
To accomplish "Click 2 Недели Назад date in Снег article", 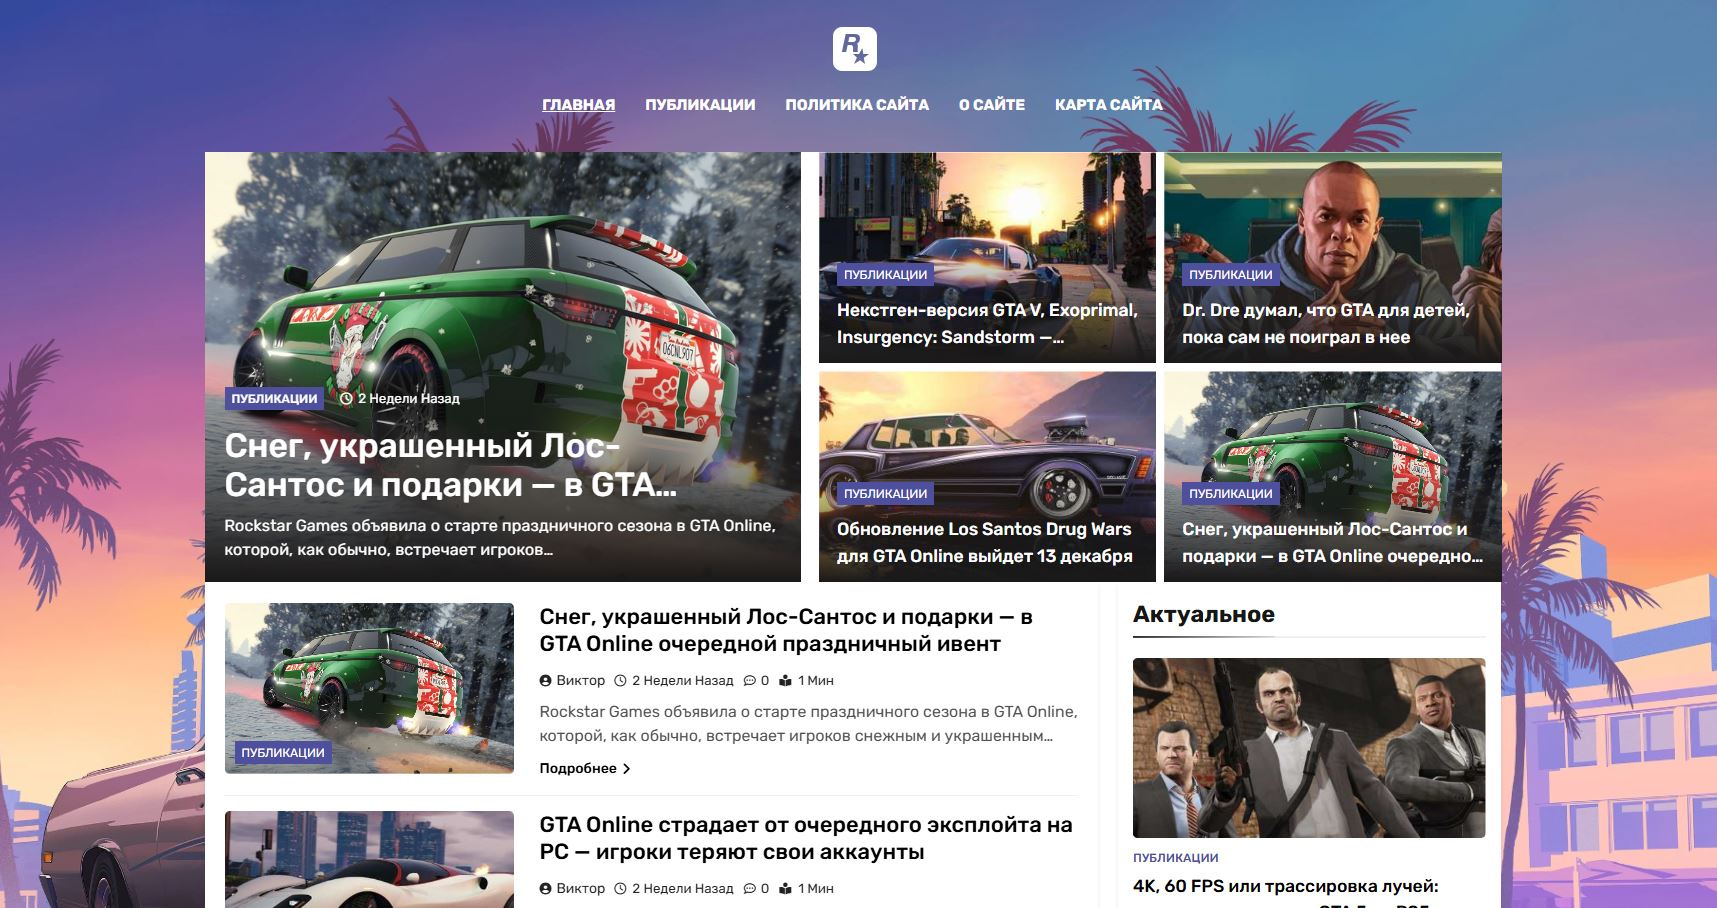I will click(683, 681).
